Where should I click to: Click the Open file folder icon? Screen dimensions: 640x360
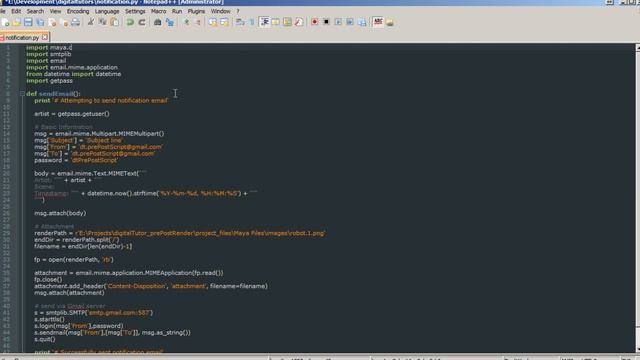[x=16, y=22]
